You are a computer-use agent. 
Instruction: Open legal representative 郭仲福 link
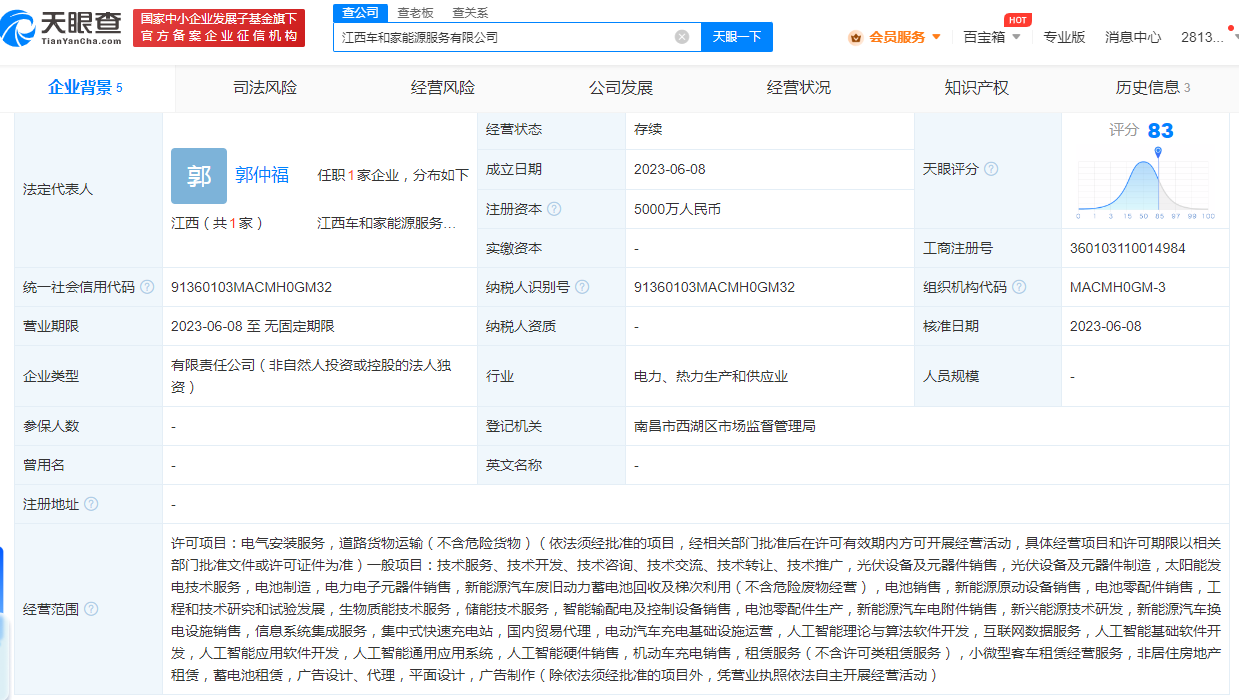[262, 175]
